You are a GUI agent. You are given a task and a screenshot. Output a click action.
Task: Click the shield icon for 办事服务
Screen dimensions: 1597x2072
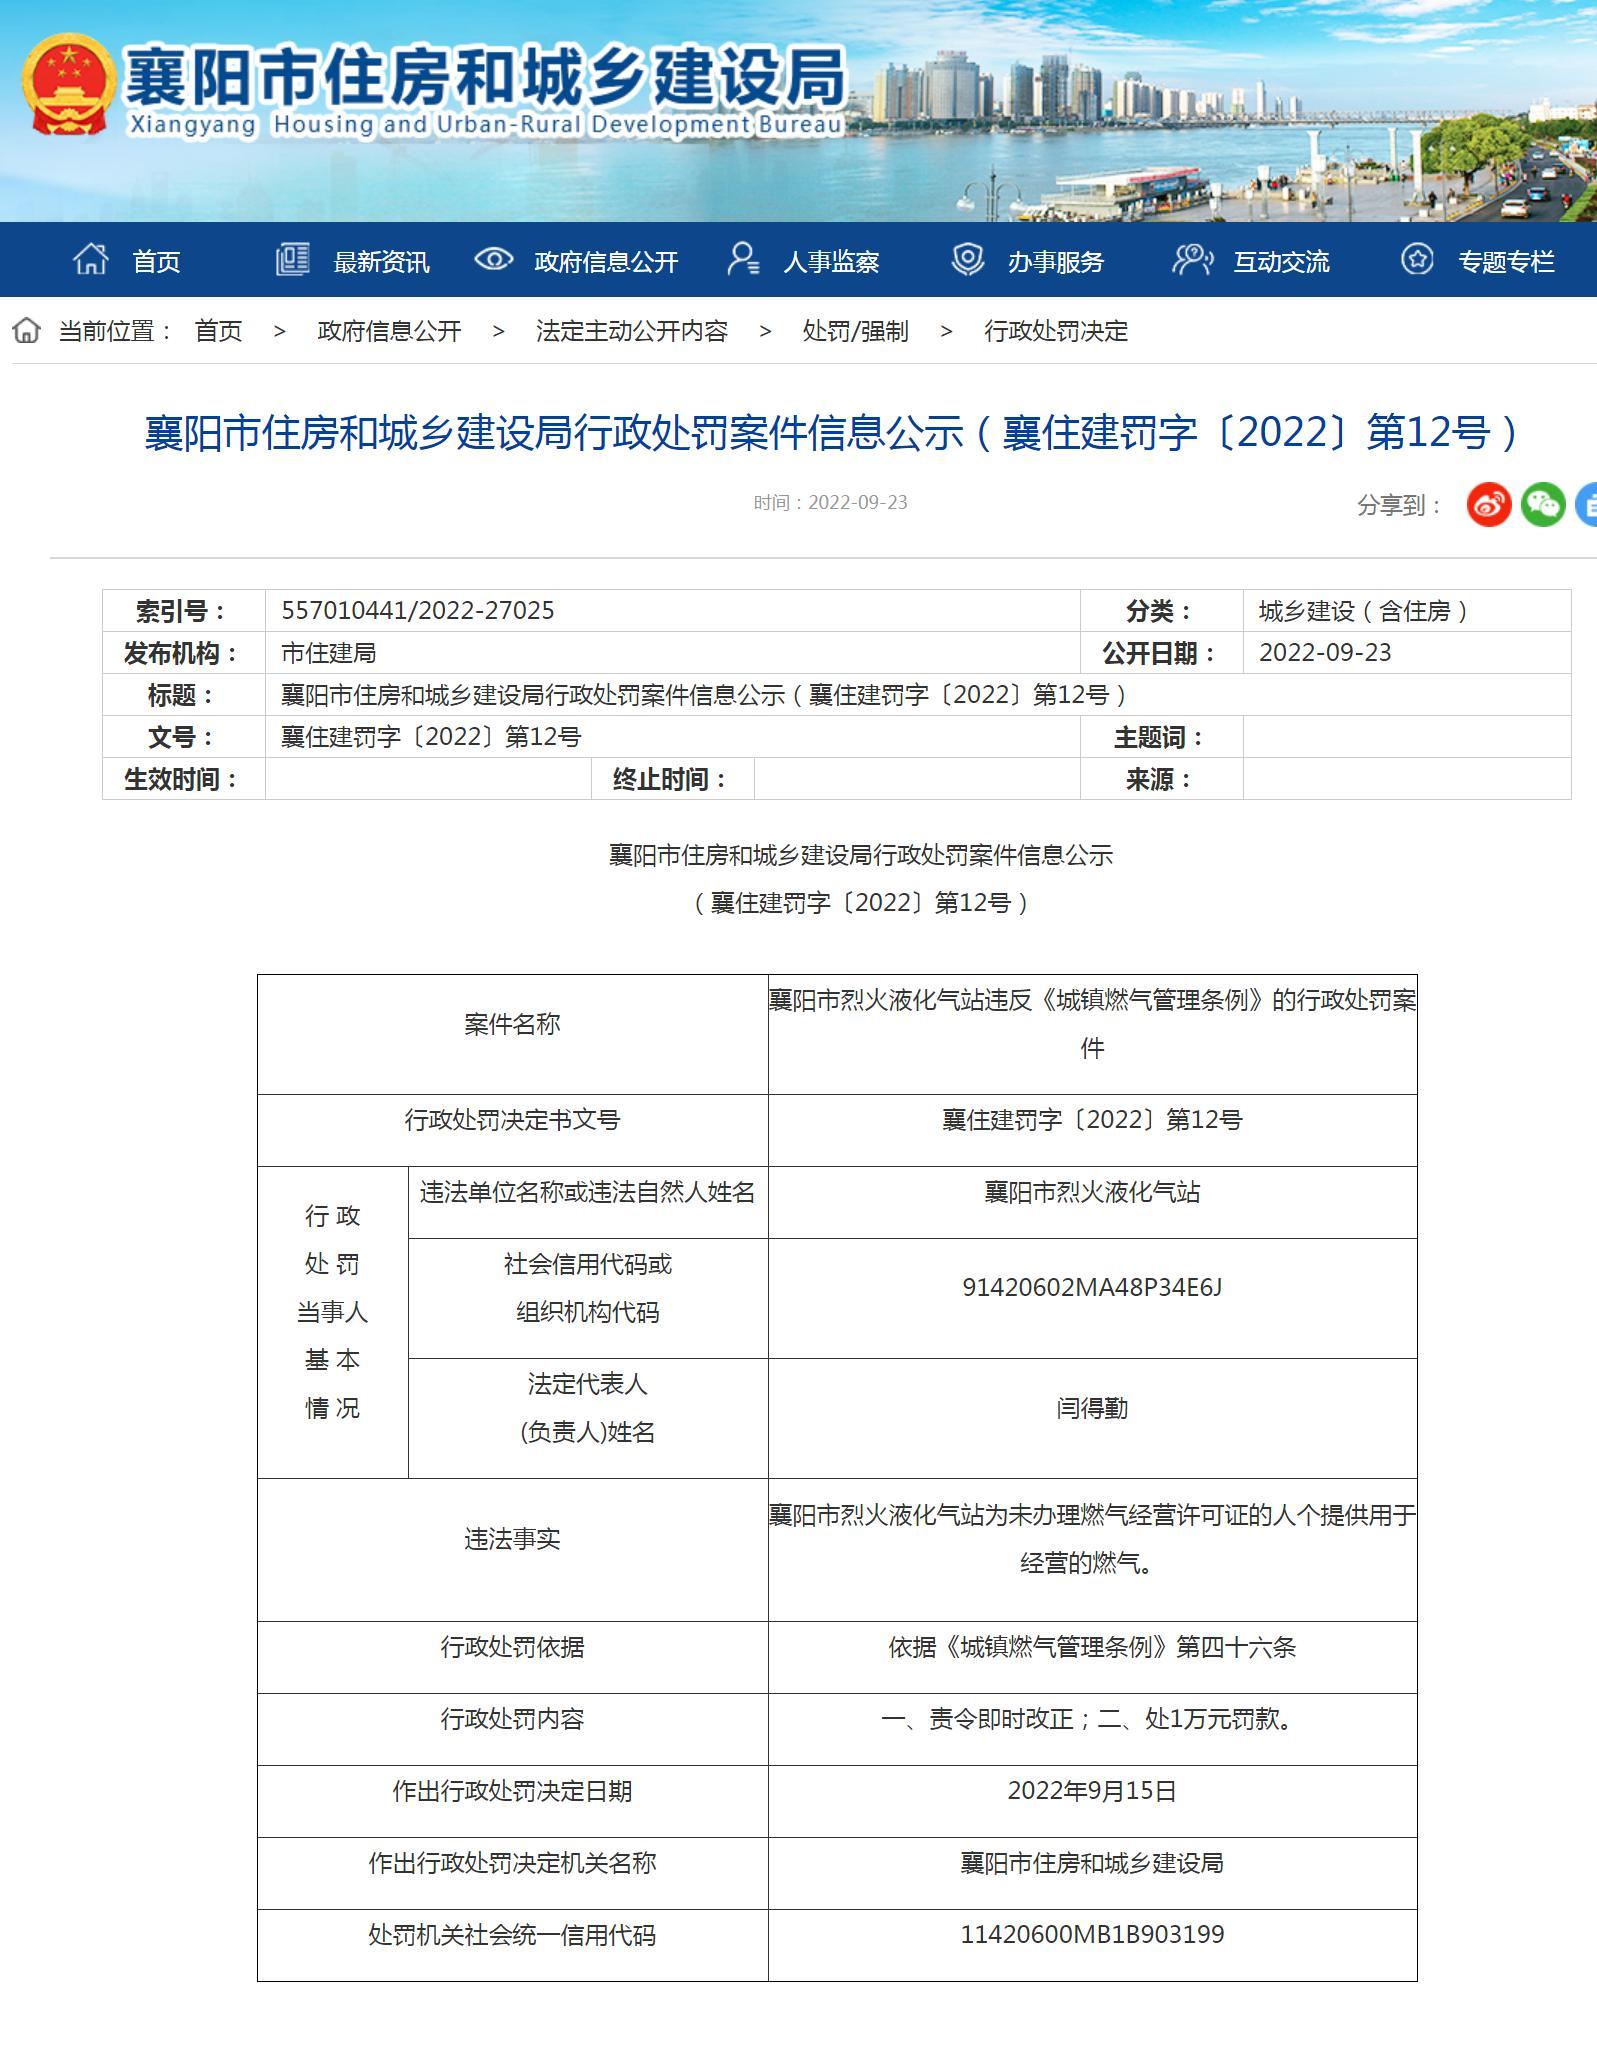967,259
